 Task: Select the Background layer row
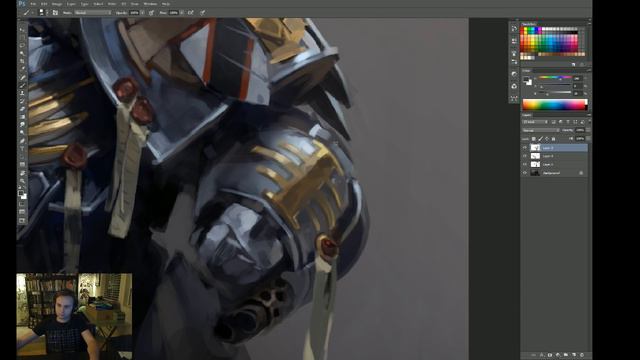pyautogui.click(x=555, y=173)
